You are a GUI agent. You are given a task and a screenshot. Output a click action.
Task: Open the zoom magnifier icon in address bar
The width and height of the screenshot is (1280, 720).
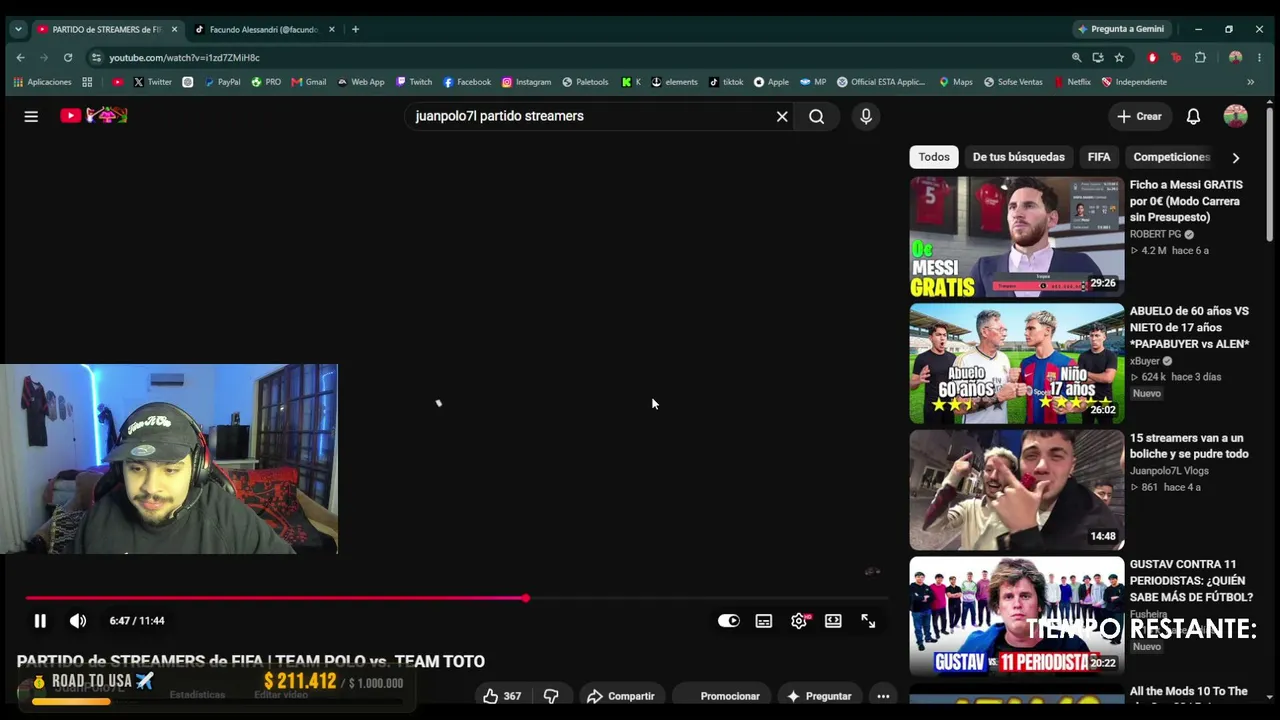coord(1076,58)
